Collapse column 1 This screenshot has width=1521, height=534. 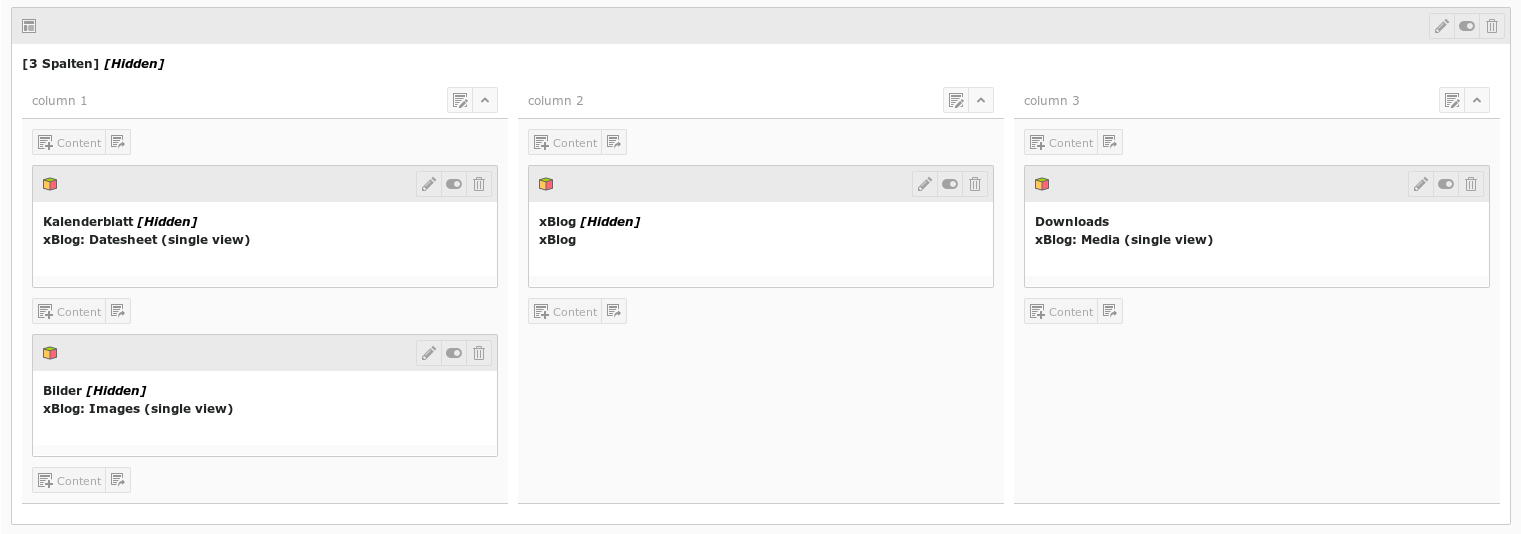pos(485,100)
